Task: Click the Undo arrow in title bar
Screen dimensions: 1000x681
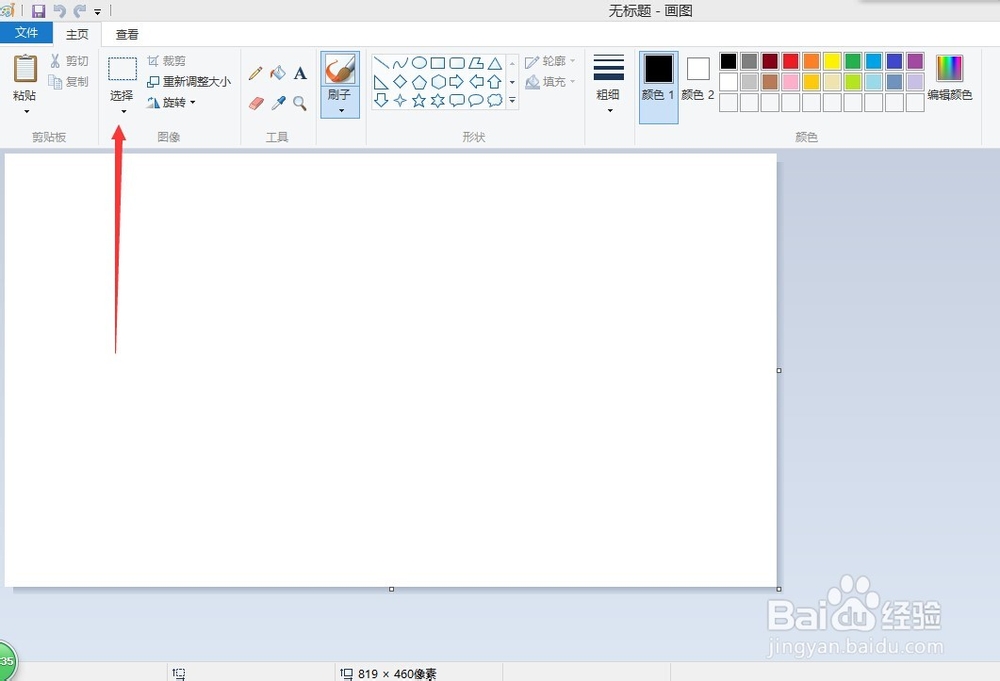Action: coord(59,11)
